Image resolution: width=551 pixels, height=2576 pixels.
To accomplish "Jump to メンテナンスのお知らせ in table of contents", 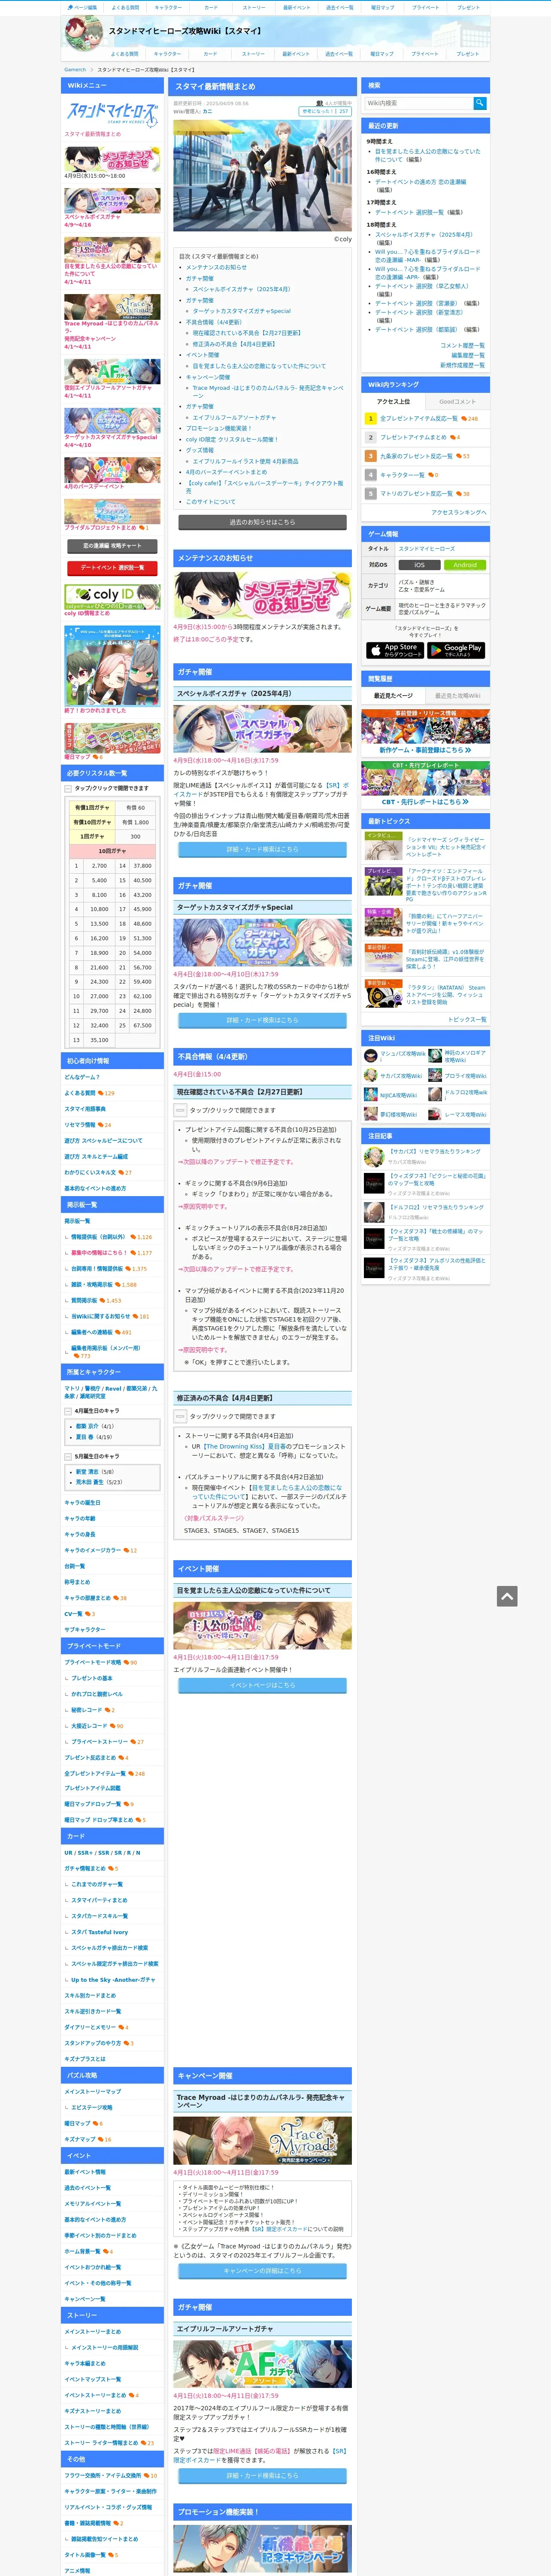I will click(216, 267).
